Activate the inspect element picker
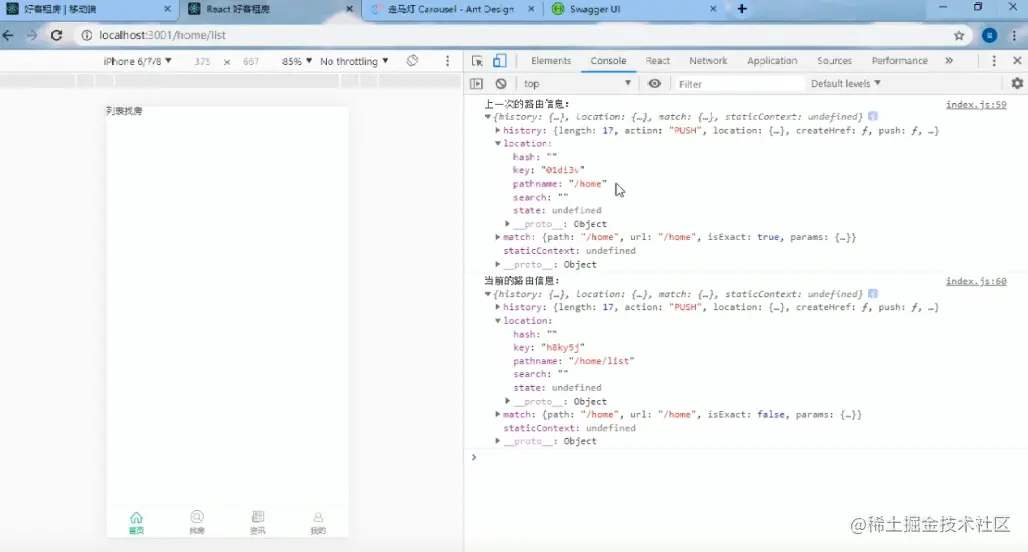 coord(477,61)
